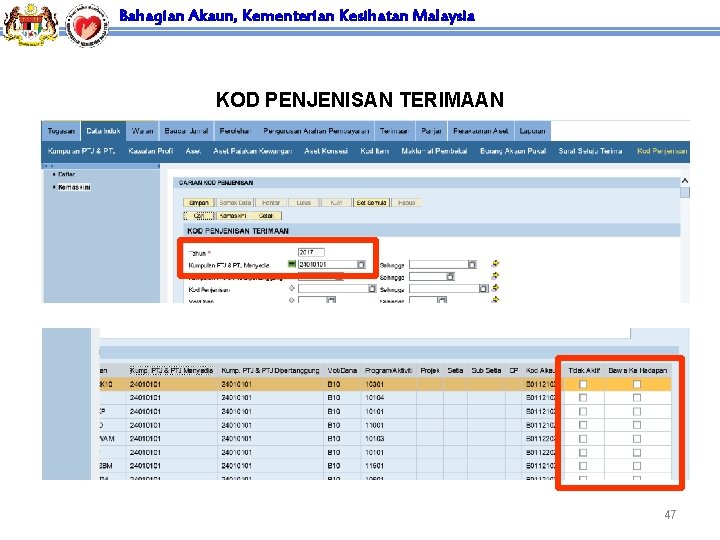Open the Perakaunan Aset tab
720x540 pixels.
tap(481, 131)
